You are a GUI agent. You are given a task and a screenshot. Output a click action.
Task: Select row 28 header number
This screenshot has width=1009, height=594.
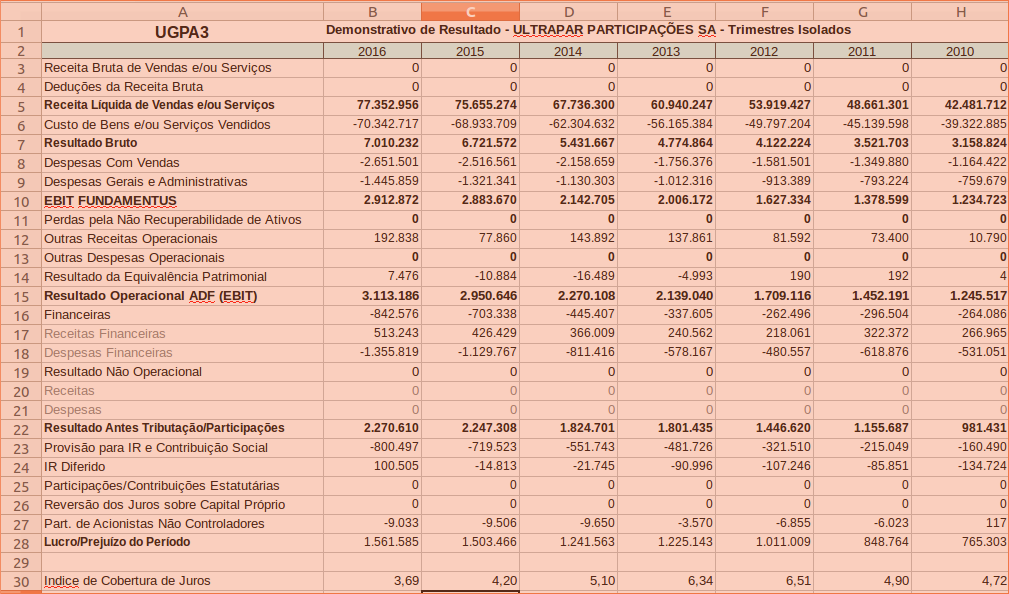(x=21, y=543)
